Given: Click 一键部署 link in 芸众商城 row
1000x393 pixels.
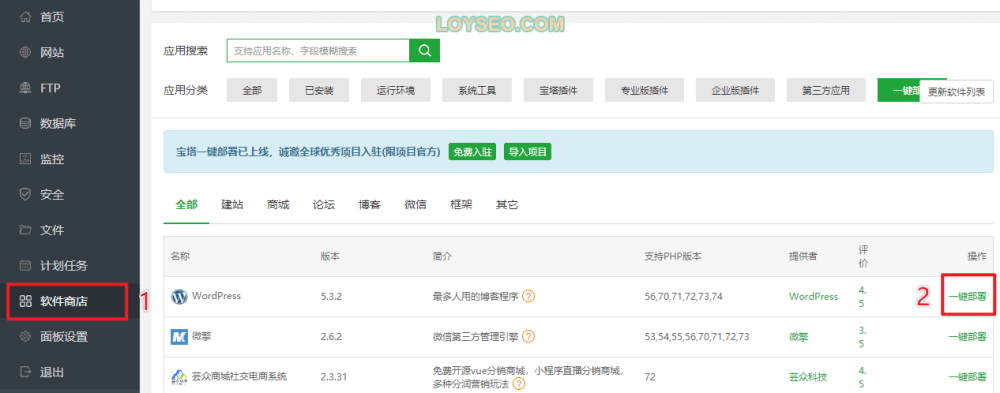Looking at the screenshot, I should click(967, 377).
